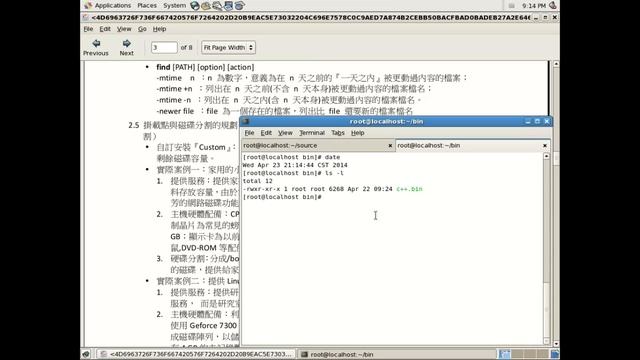Open Edit menu of document viewer

[105, 29]
